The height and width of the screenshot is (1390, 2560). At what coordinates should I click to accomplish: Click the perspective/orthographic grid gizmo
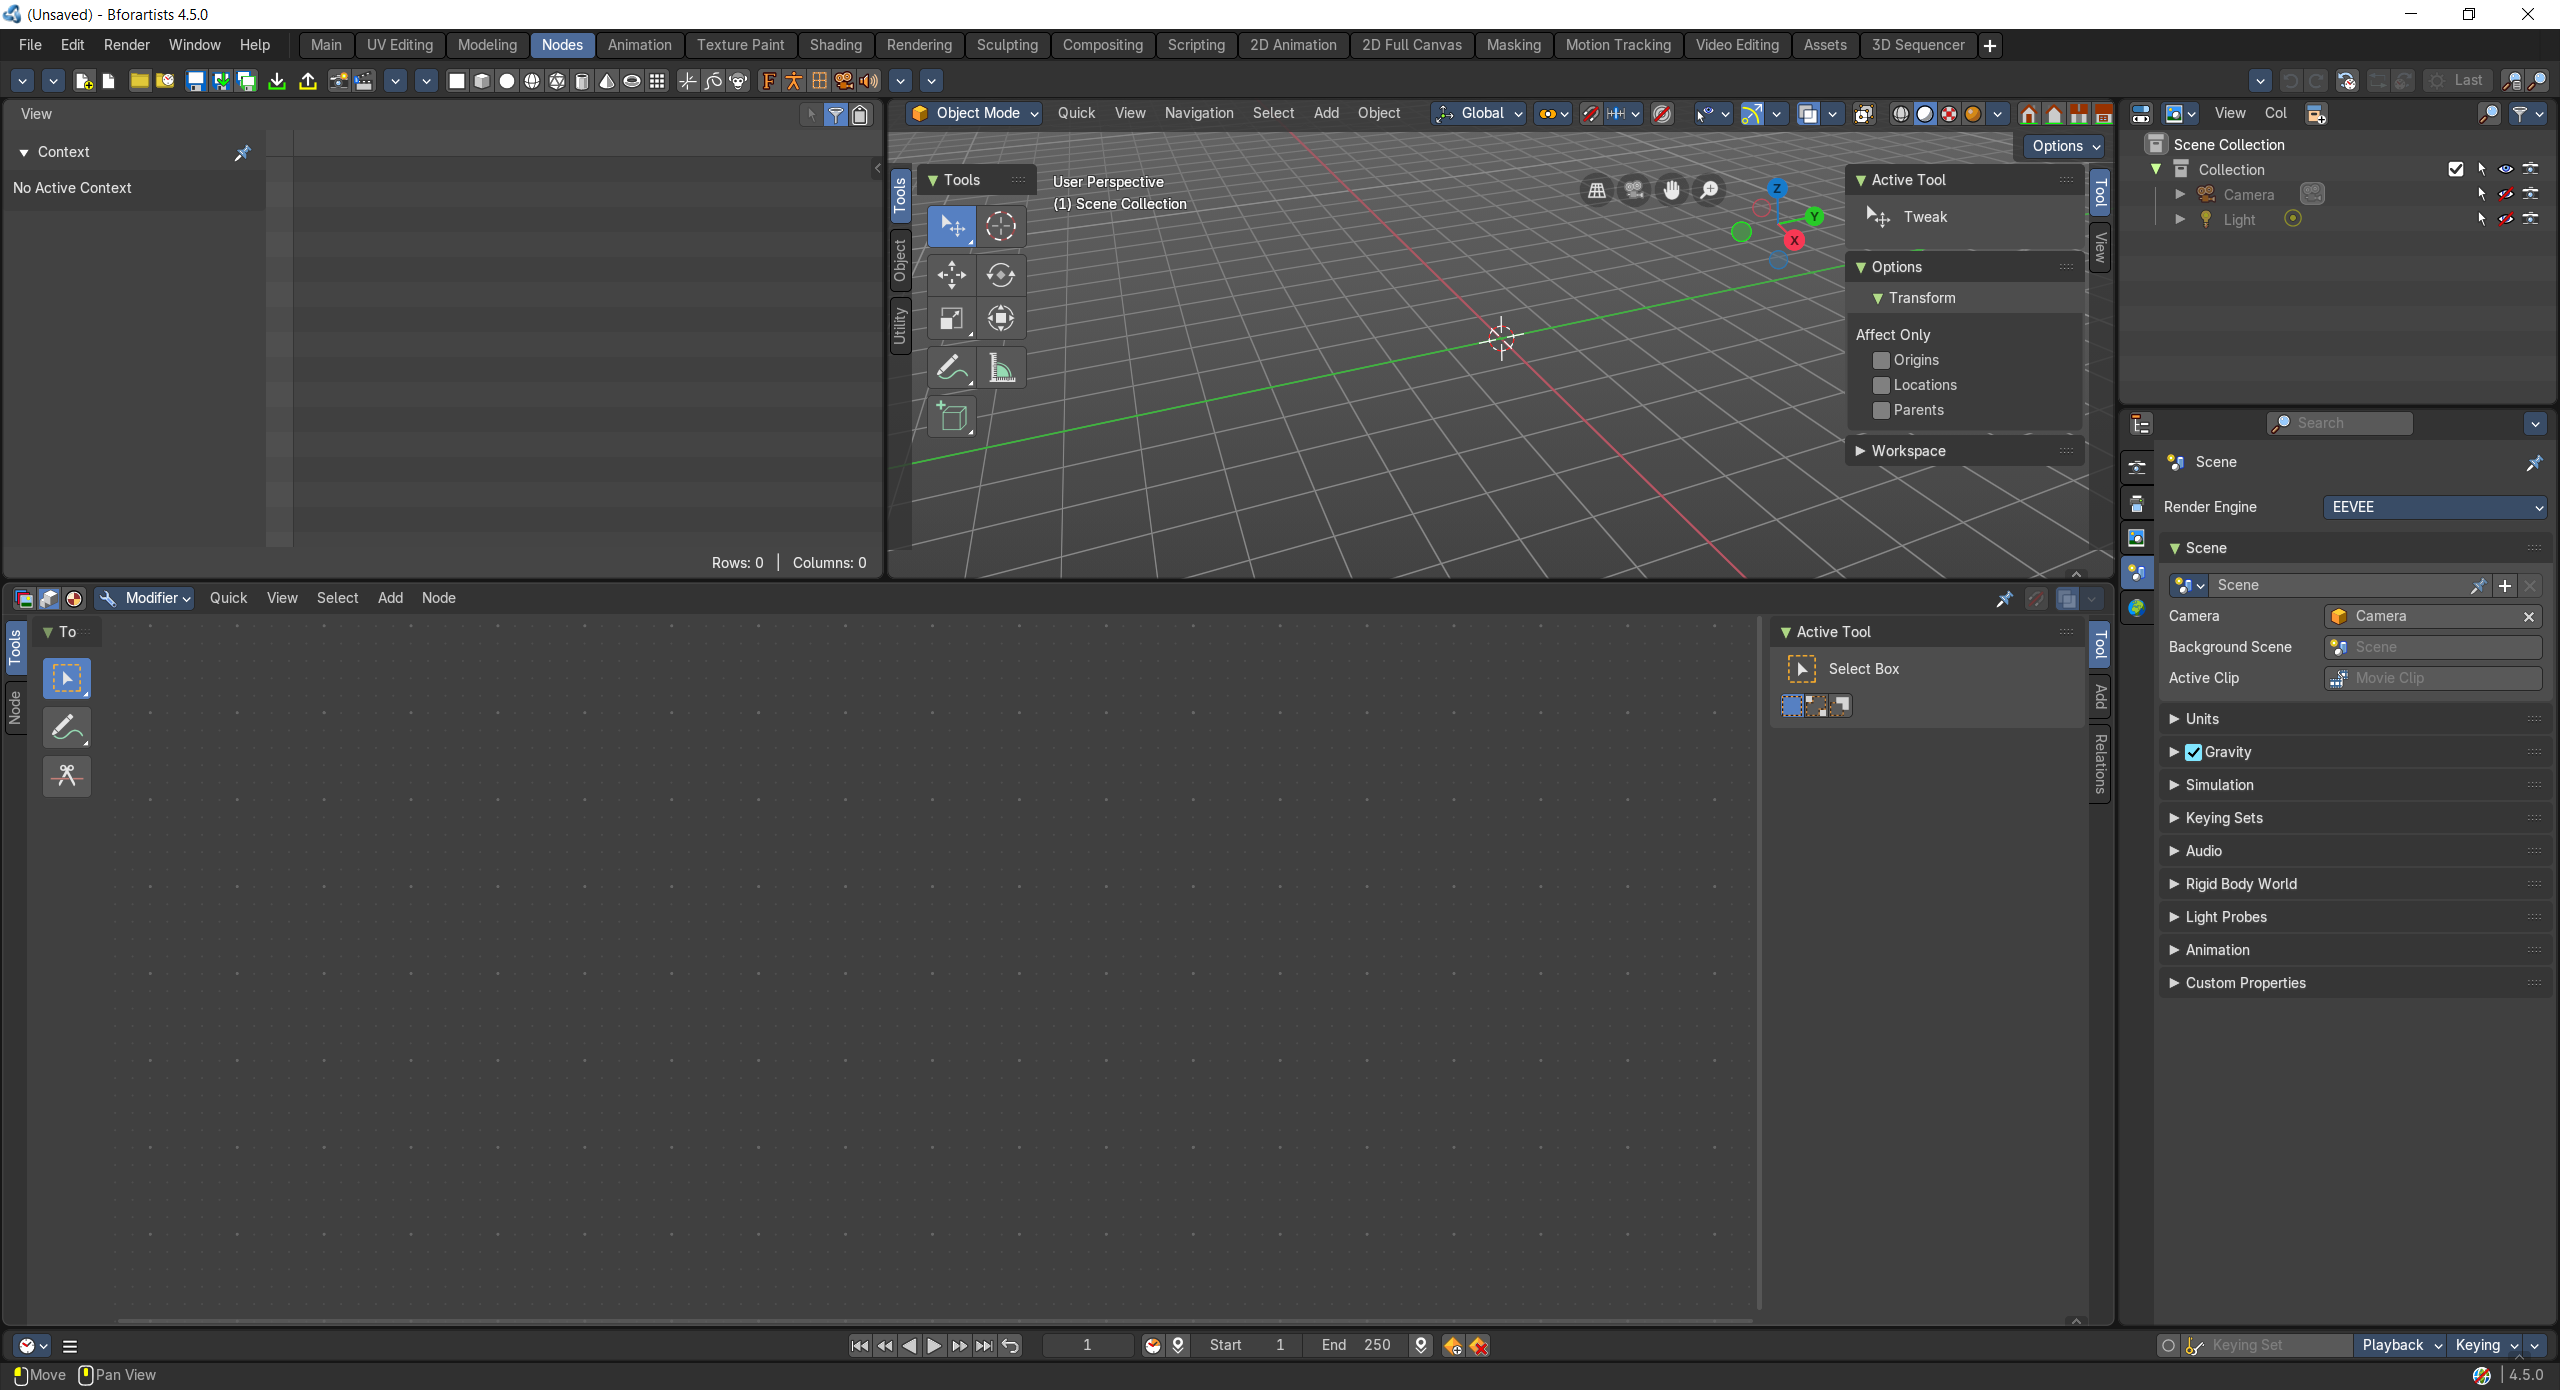[x=1597, y=189]
